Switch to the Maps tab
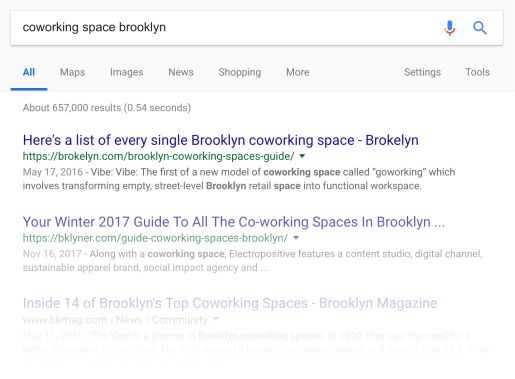The width and height of the screenshot is (515, 379). [72, 72]
